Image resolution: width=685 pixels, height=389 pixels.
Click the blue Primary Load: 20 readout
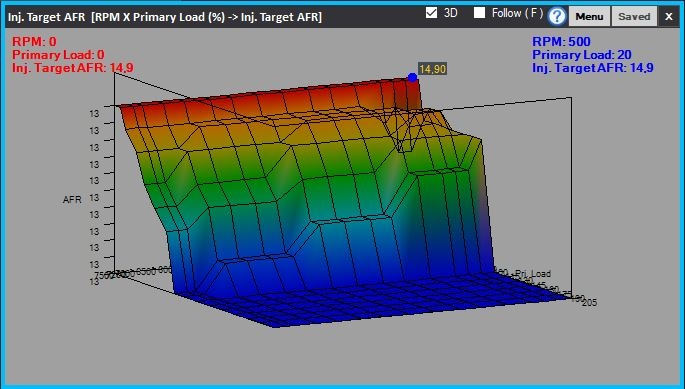click(x=582, y=55)
